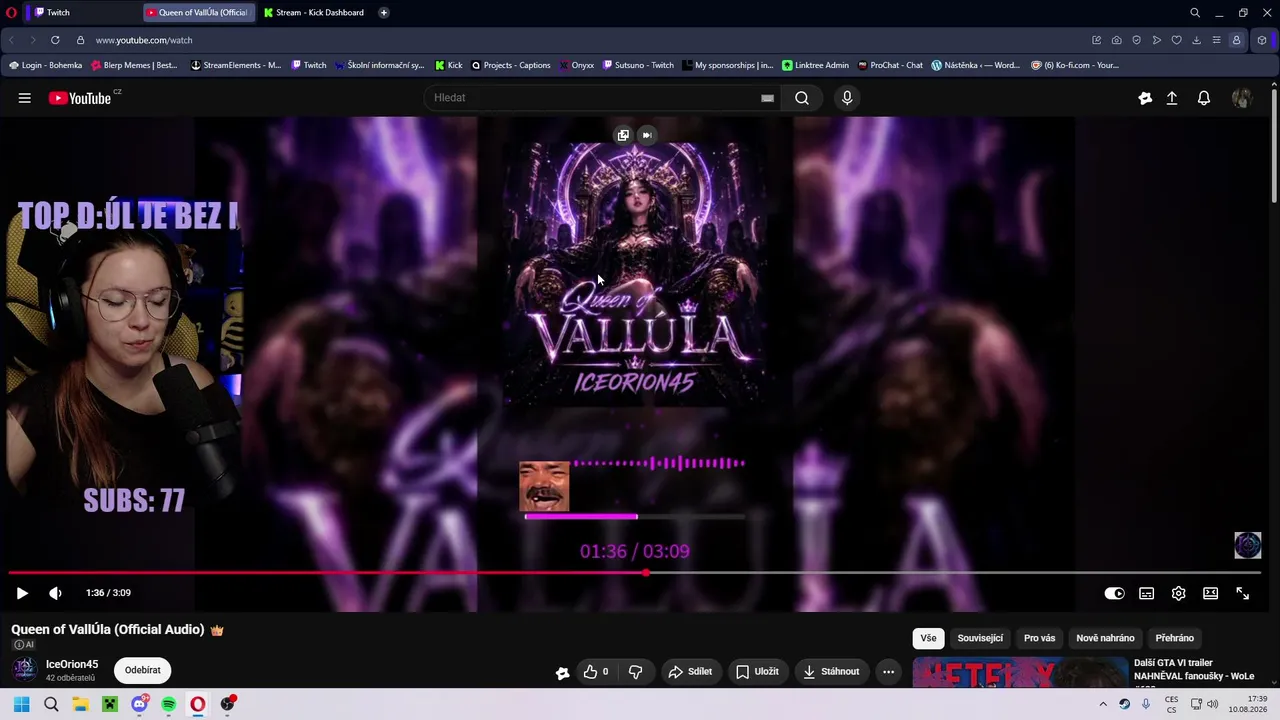Open a new browser tab
Viewport: 1280px width, 720px height.
pos(383,13)
